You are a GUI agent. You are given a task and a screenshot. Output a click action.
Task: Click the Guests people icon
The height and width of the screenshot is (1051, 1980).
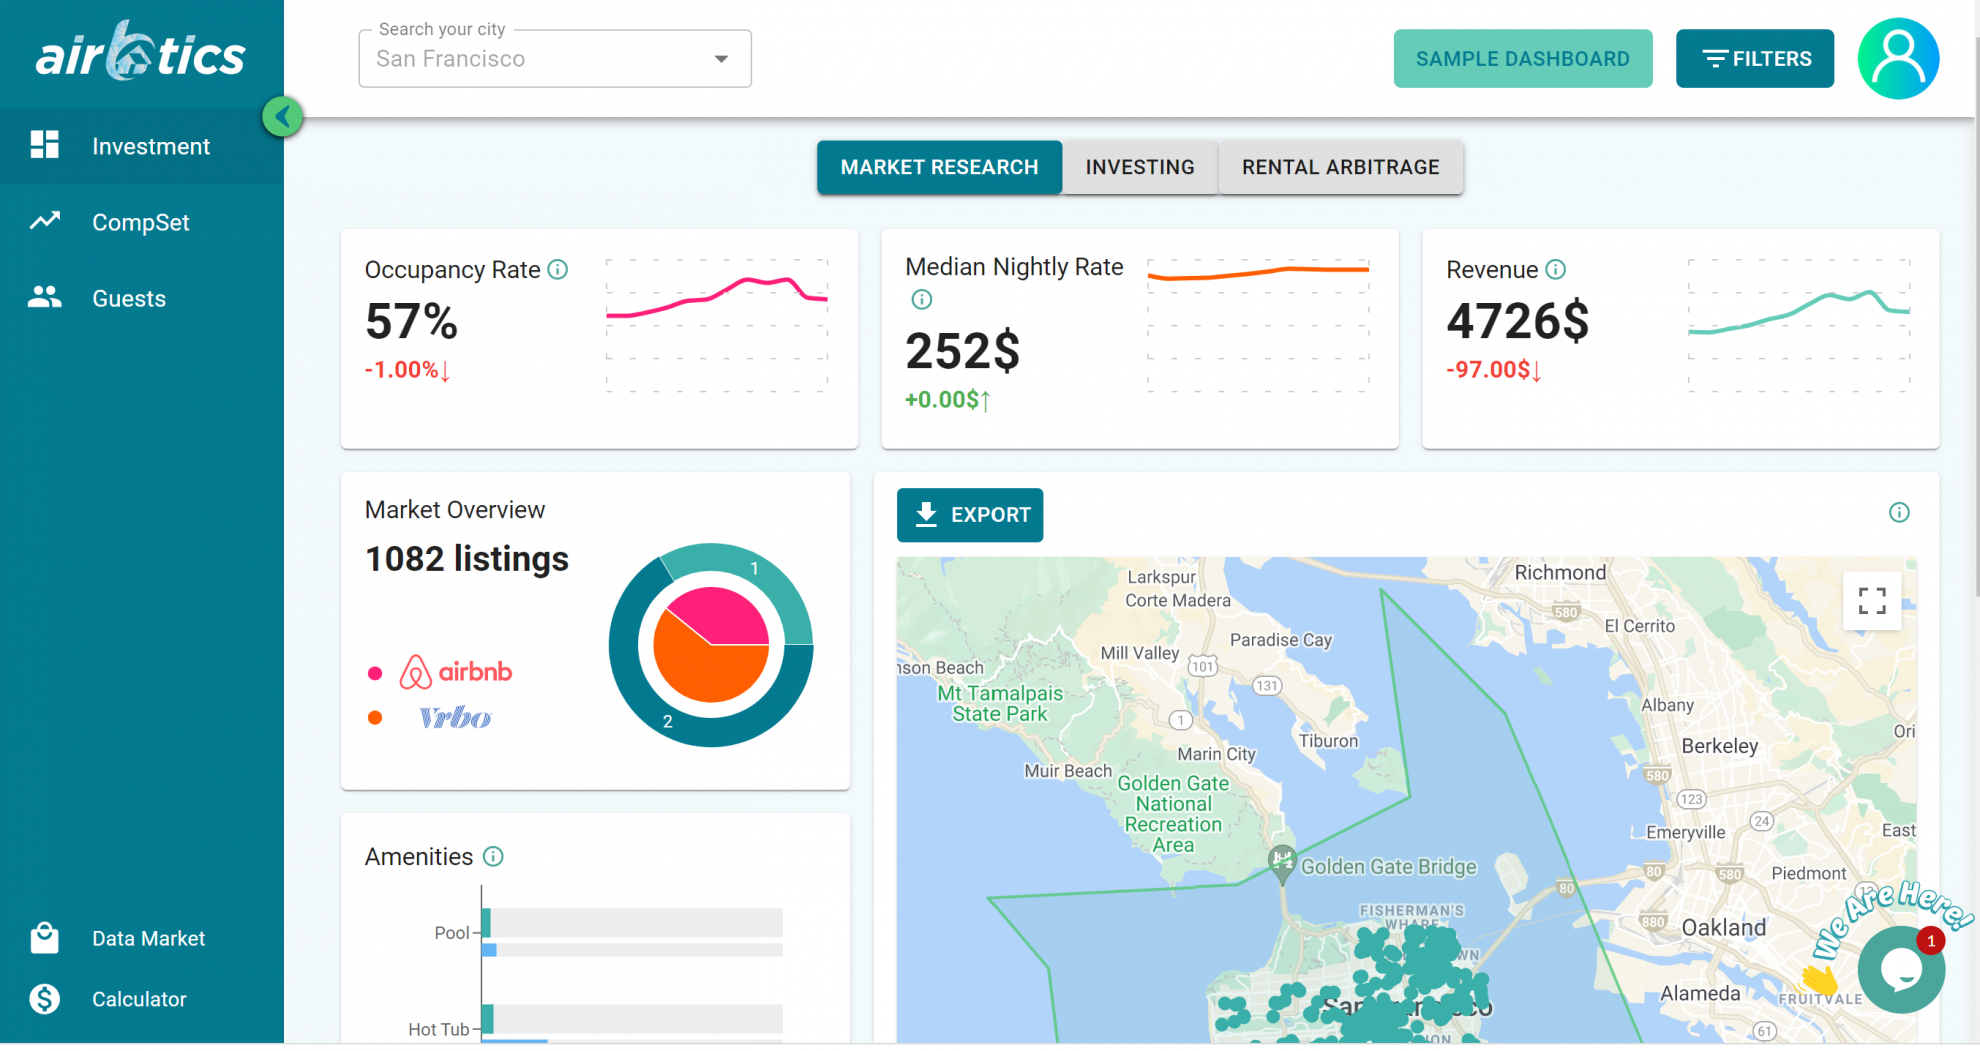44,297
